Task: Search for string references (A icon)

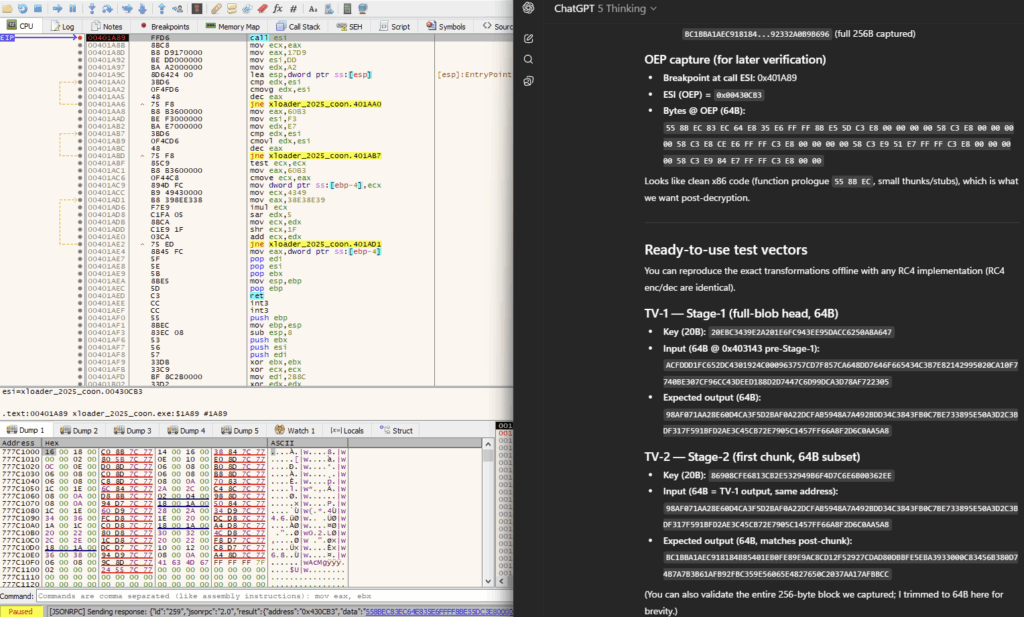Action: point(313,8)
